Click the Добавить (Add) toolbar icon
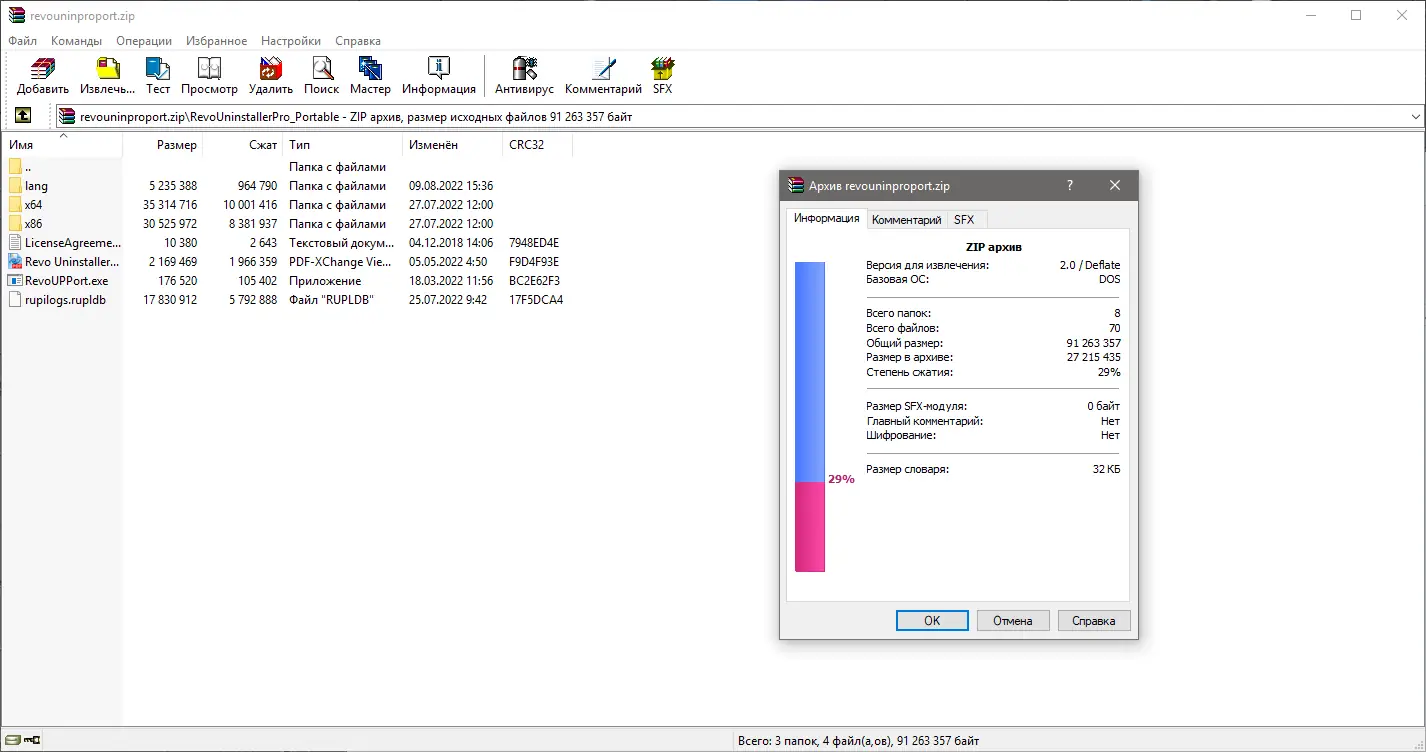This screenshot has height=752, width=1426. (x=41, y=75)
